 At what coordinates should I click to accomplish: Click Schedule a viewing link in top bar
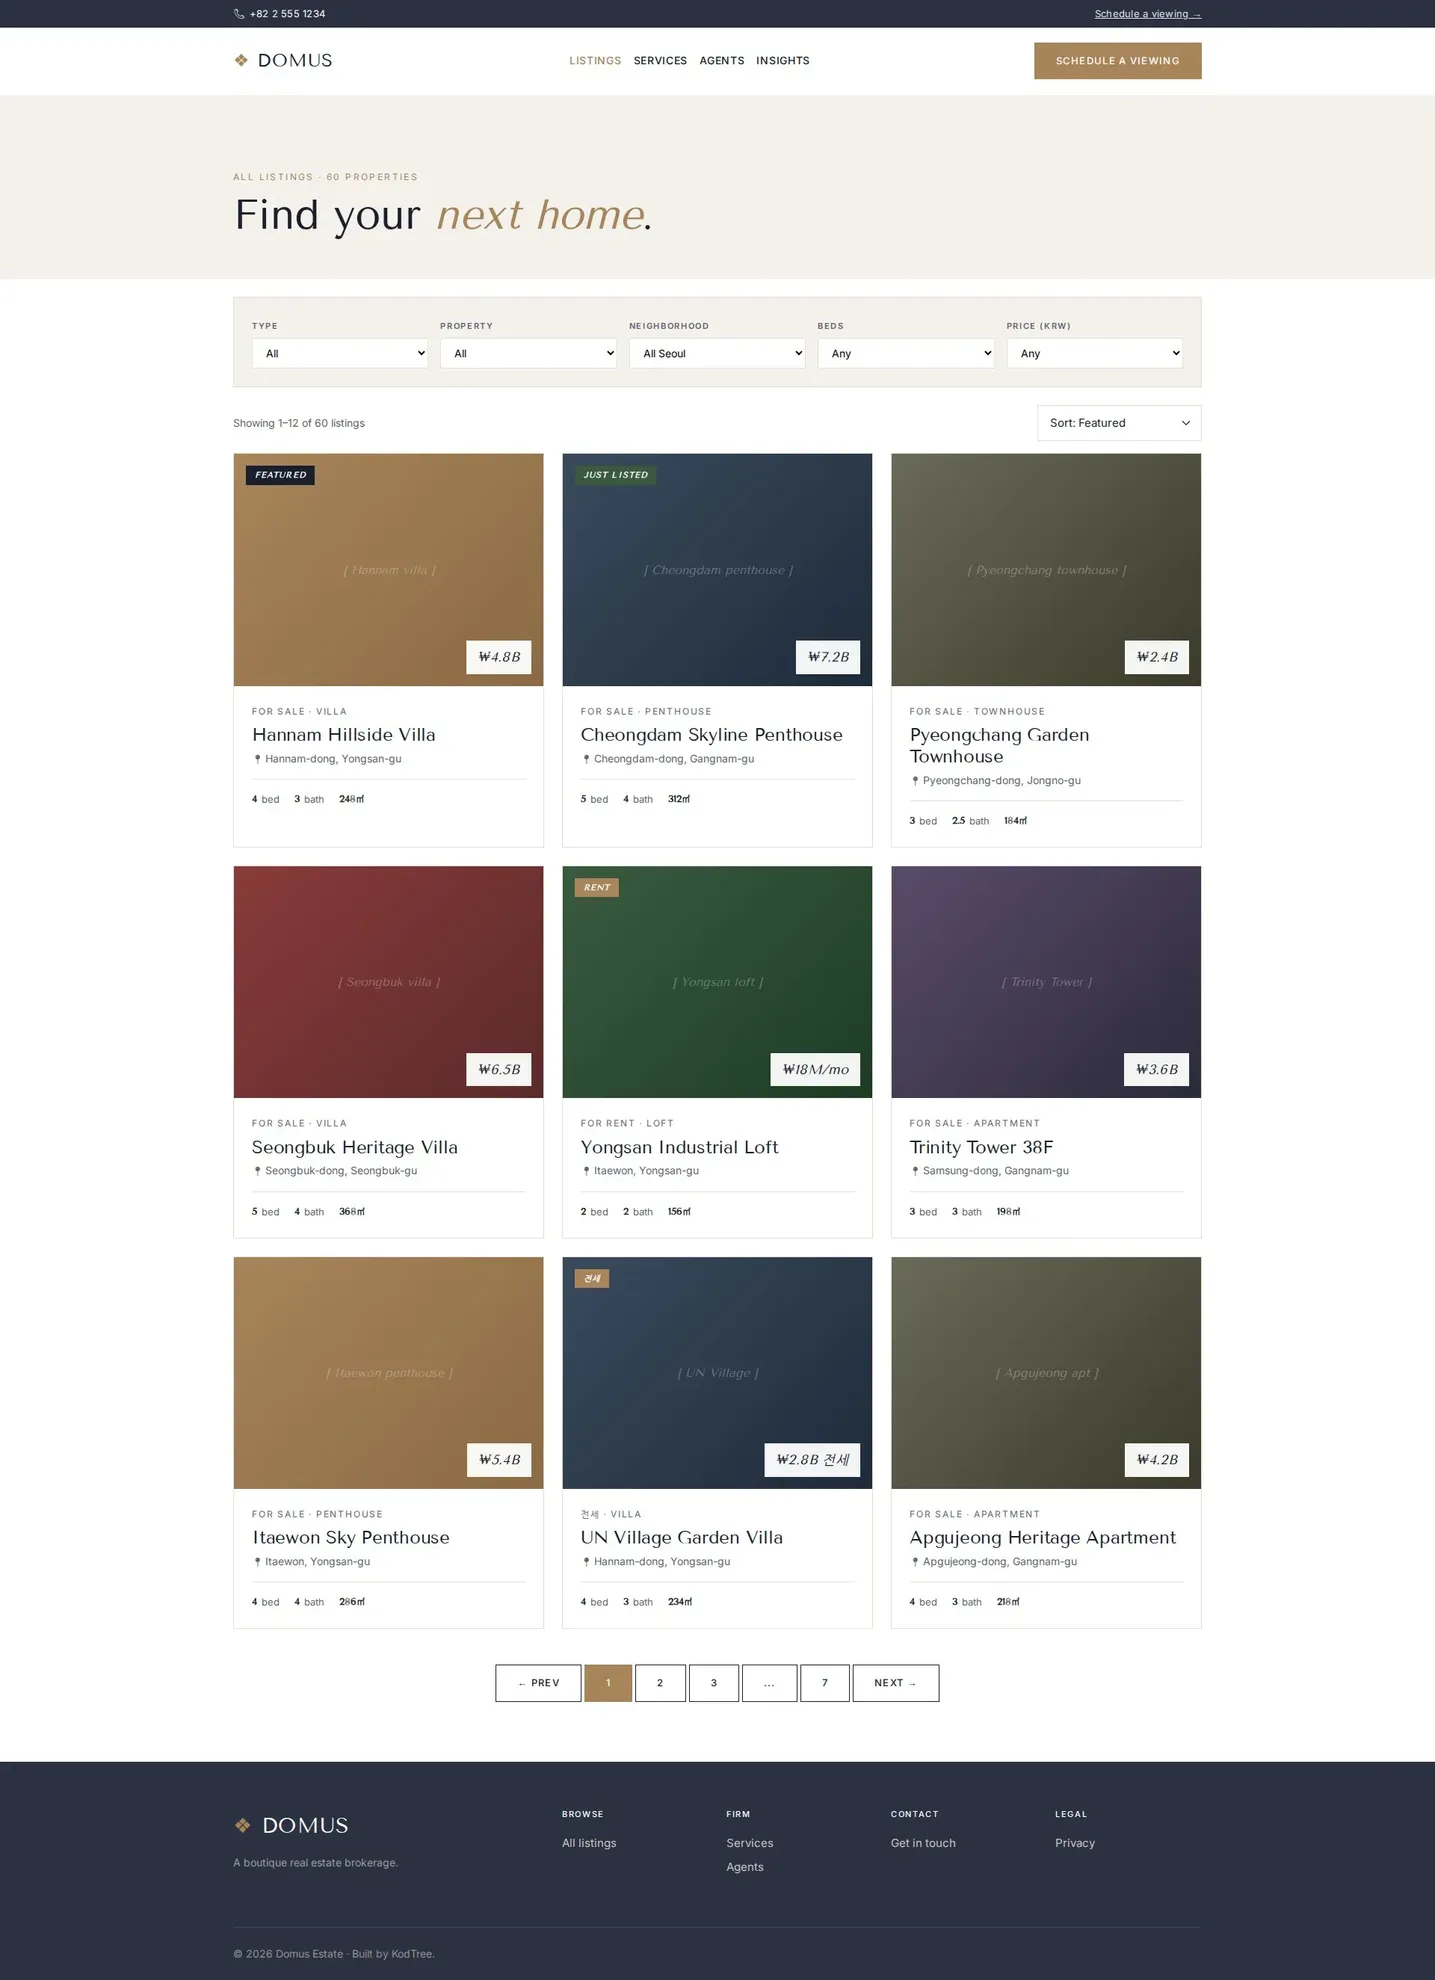click(1148, 14)
